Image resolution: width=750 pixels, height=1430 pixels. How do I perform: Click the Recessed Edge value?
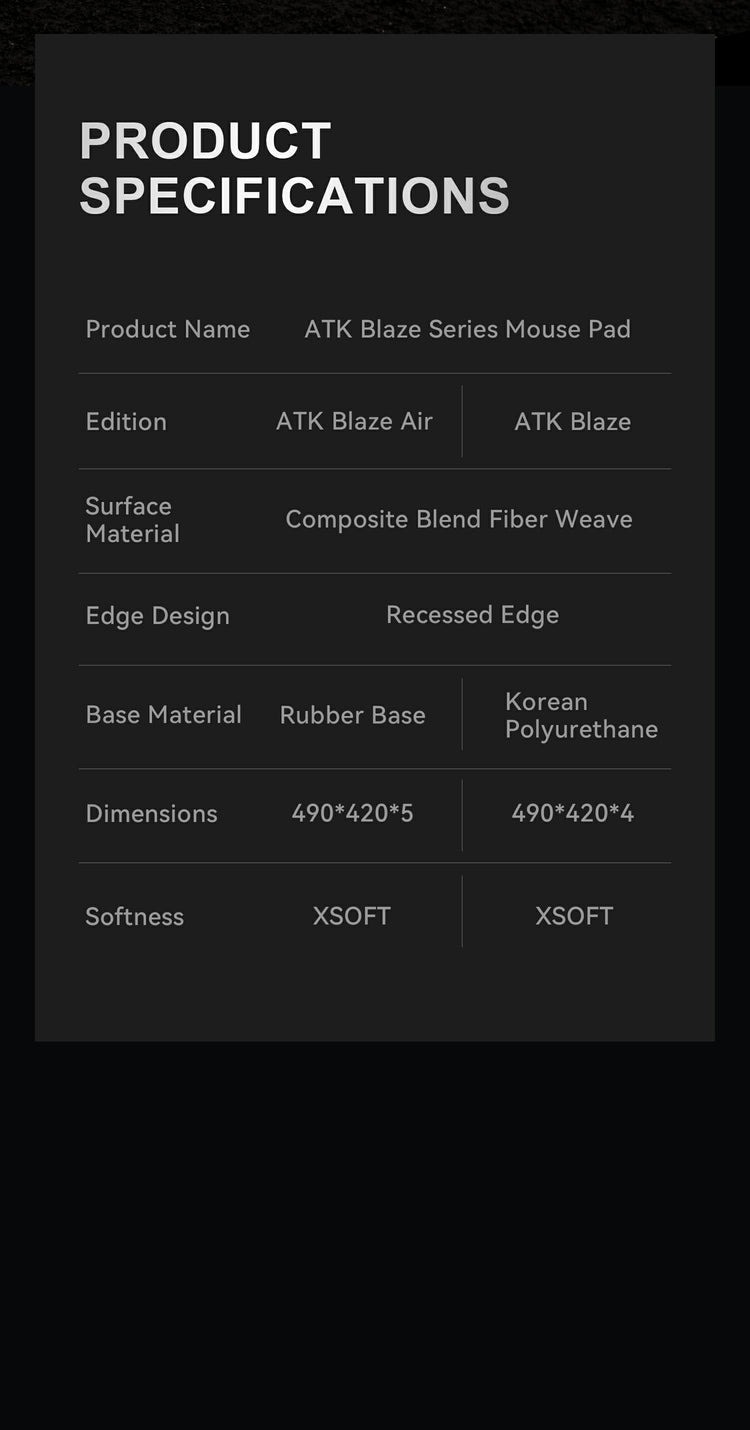pos(472,614)
